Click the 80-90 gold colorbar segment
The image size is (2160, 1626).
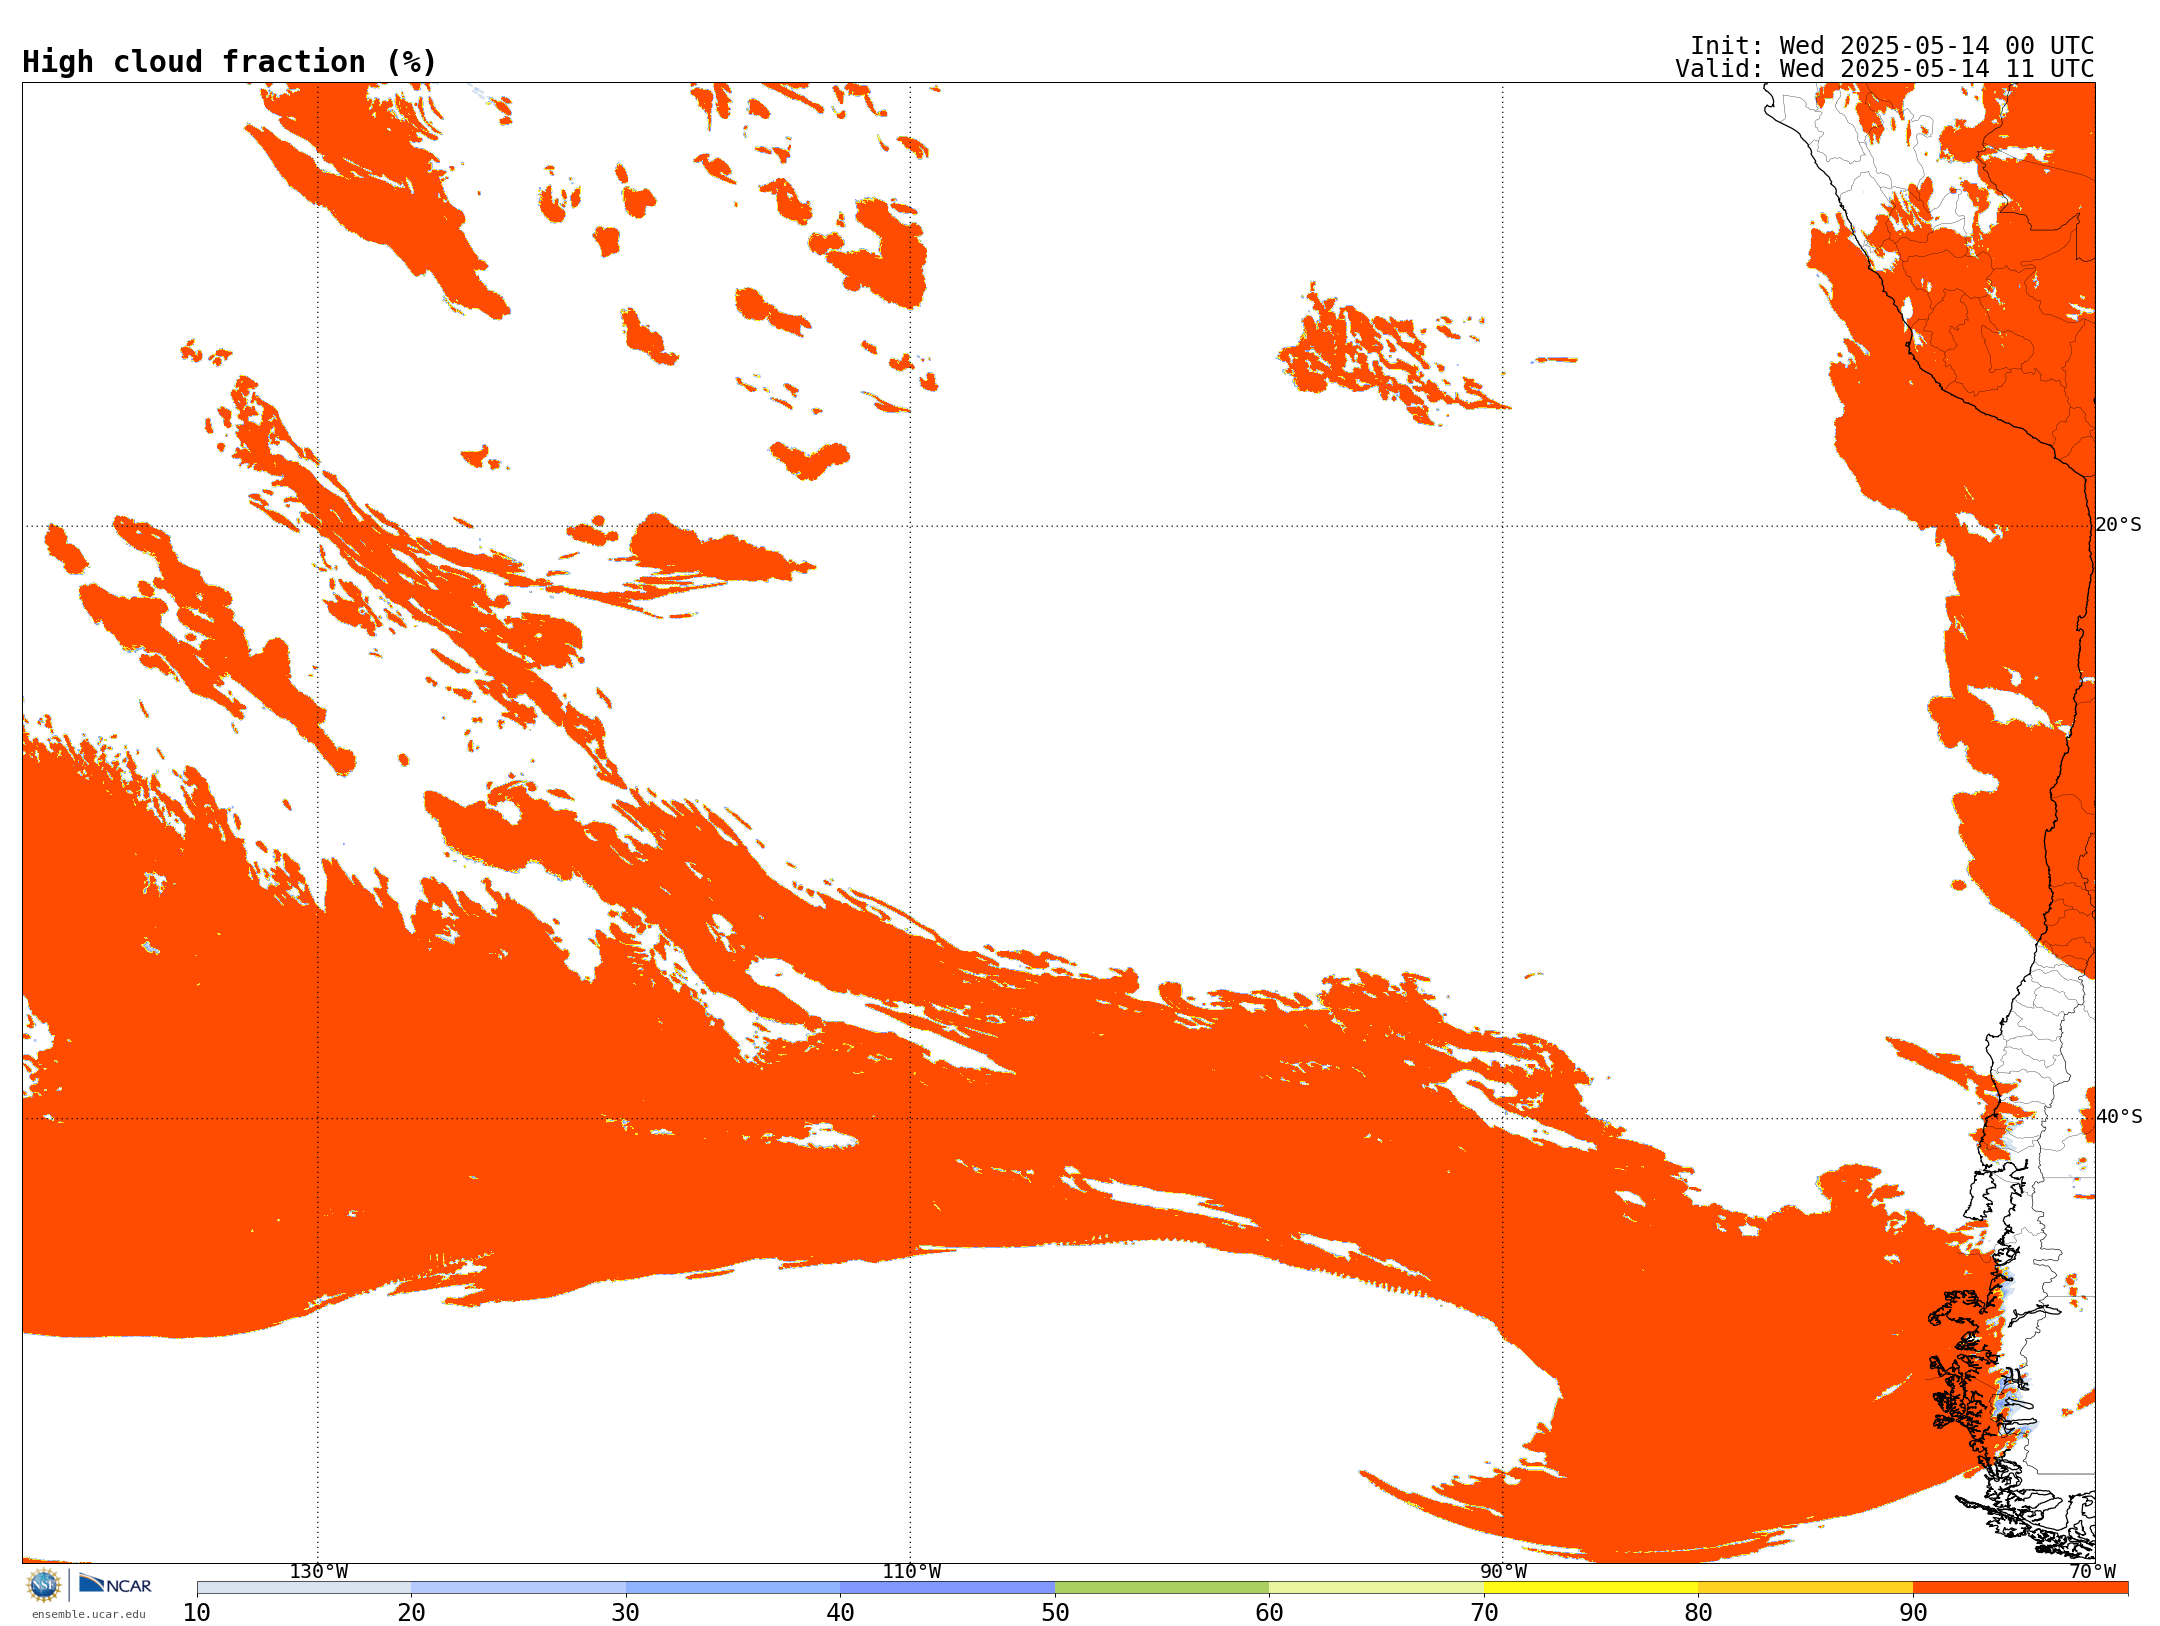[1805, 1588]
